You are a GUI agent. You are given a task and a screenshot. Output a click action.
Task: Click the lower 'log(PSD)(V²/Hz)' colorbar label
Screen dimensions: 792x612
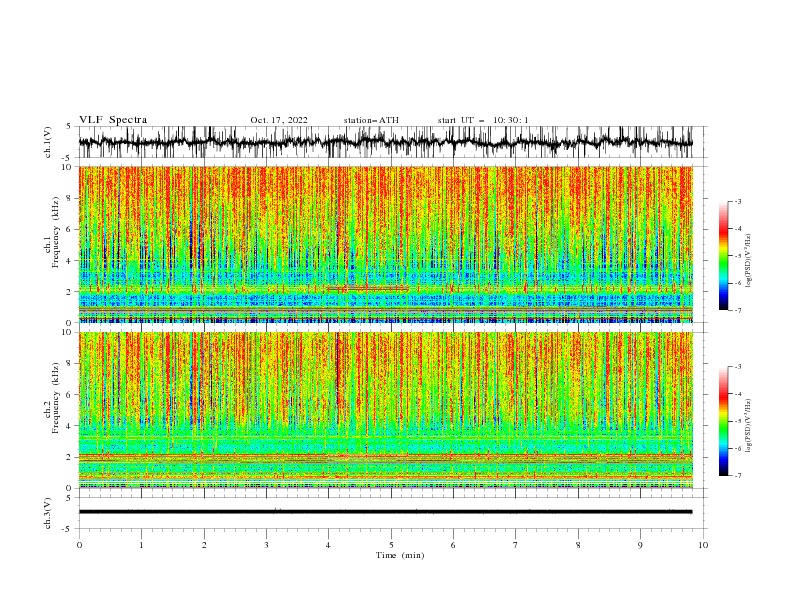point(748,426)
